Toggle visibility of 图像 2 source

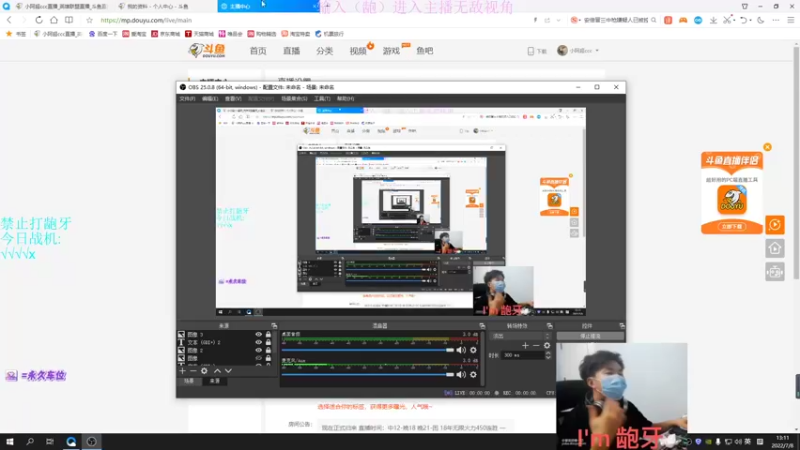coord(258,350)
